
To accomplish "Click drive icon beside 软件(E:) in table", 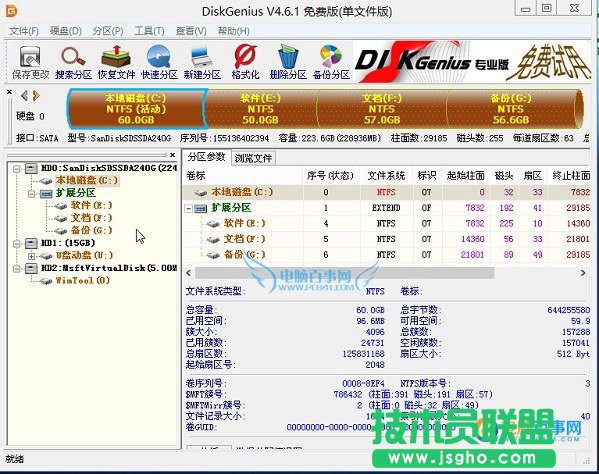I will 213,224.
